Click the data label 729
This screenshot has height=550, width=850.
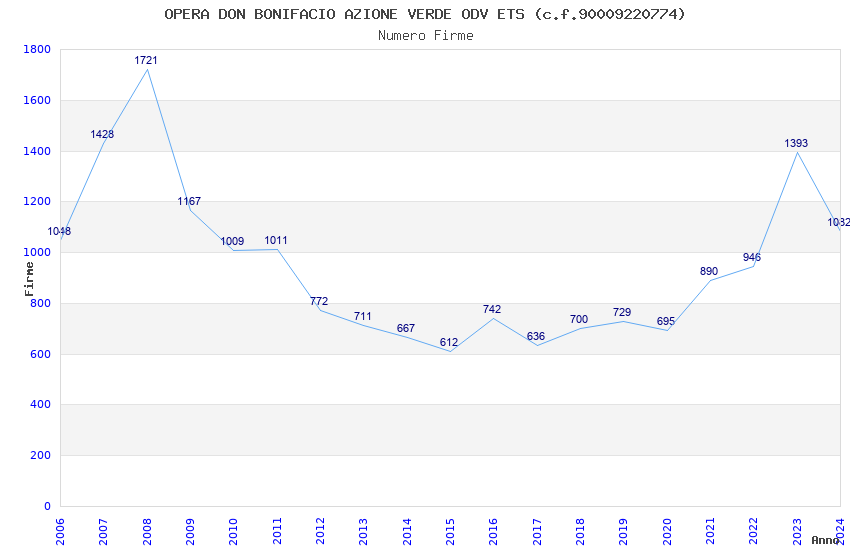pyautogui.click(x=622, y=312)
